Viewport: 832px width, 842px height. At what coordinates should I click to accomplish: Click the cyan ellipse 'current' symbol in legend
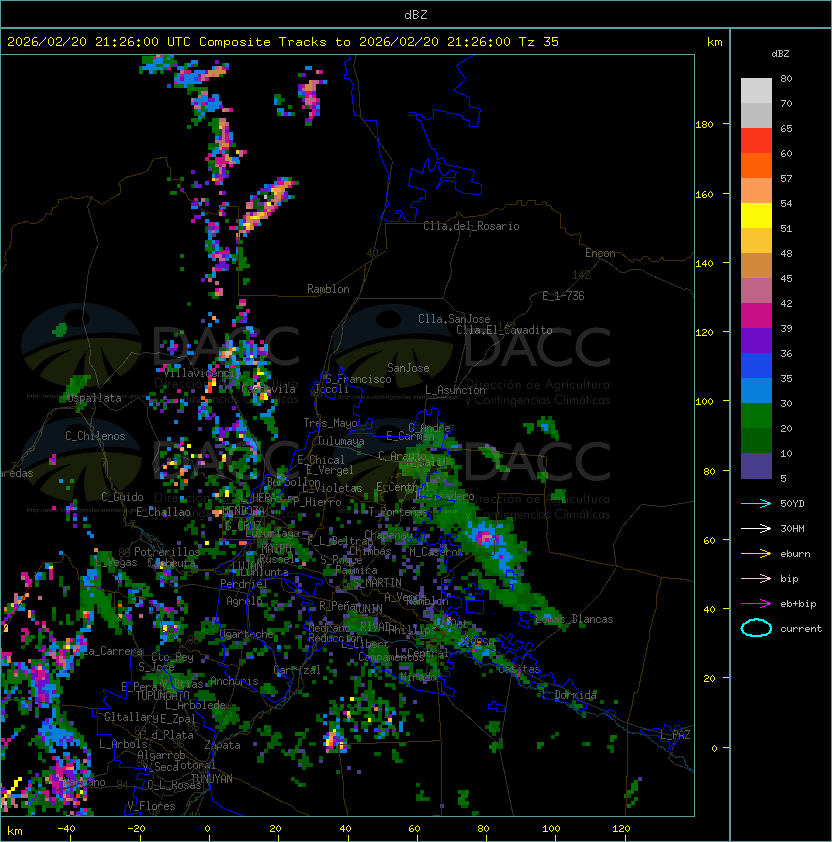[756, 628]
